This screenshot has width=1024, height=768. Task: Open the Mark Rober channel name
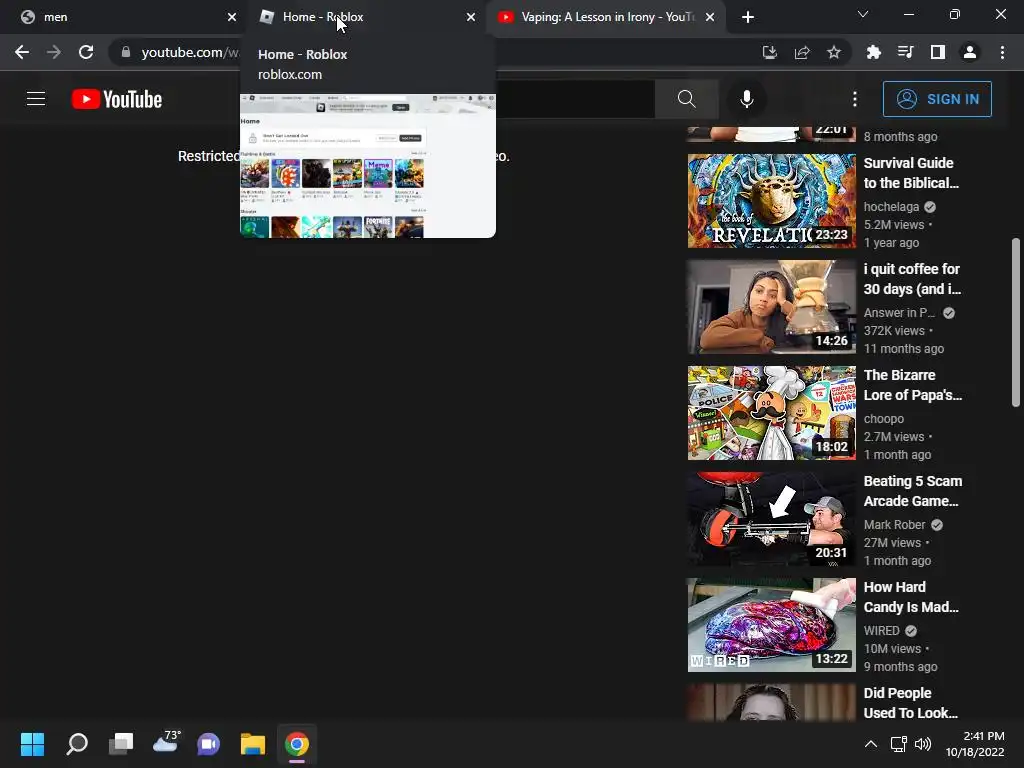(894, 524)
